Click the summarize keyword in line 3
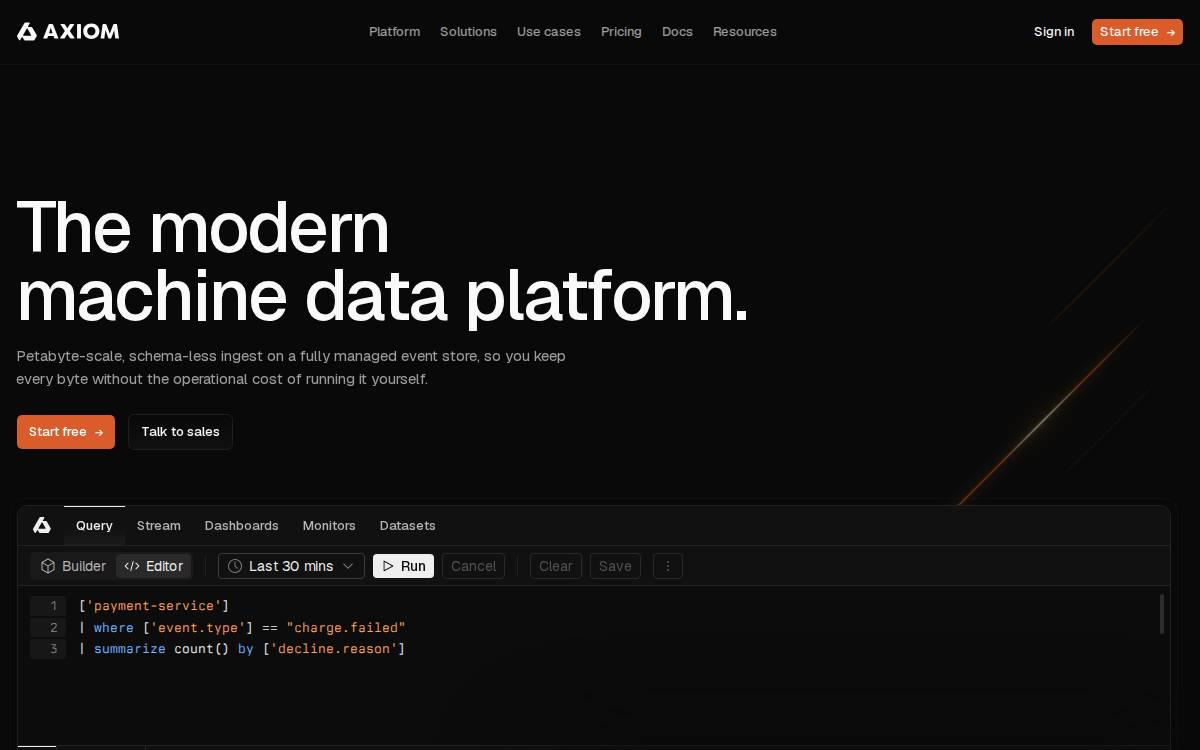Screen dimensions: 1200x750 tap(130, 649)
